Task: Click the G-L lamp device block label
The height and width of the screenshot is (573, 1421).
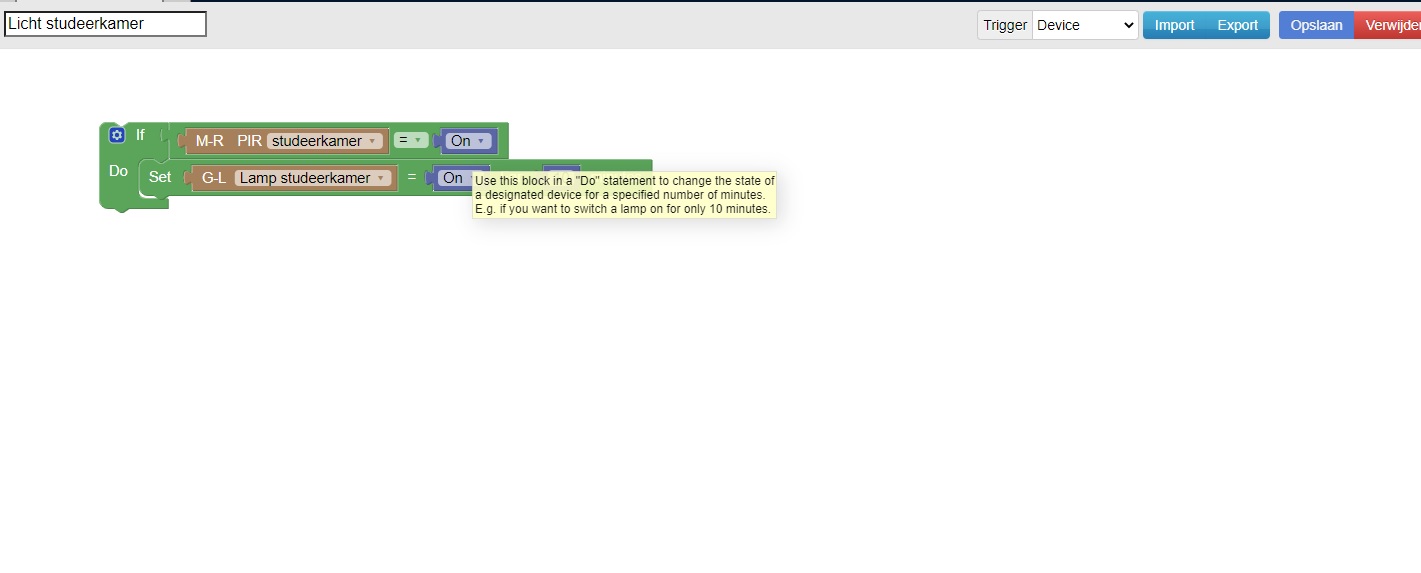Action: click(214, 178)
